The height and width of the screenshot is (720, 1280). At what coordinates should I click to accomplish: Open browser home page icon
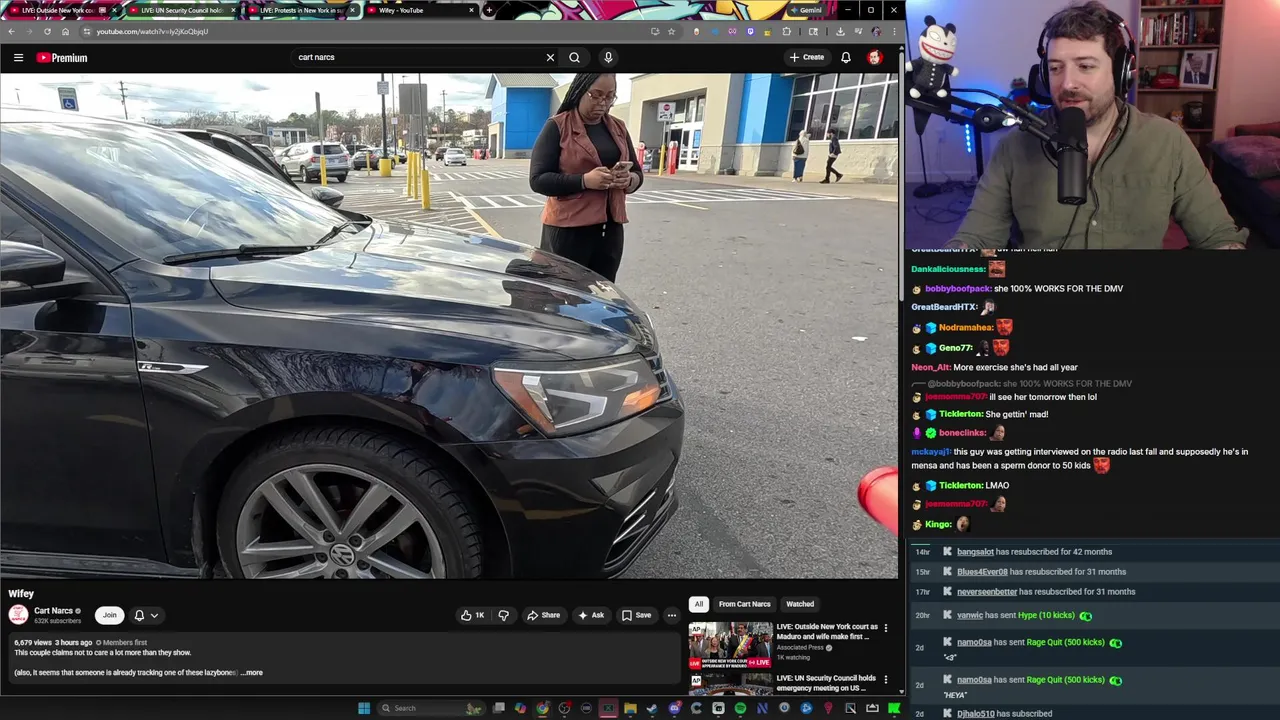65,31
